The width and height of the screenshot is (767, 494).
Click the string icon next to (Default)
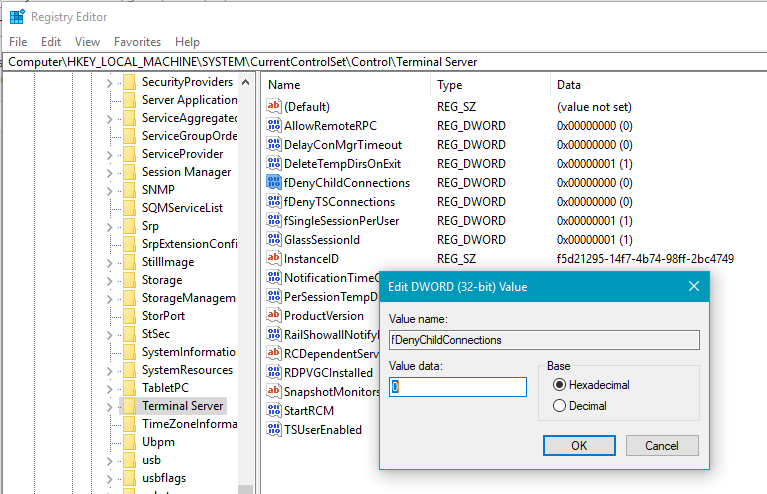[275, 107]
